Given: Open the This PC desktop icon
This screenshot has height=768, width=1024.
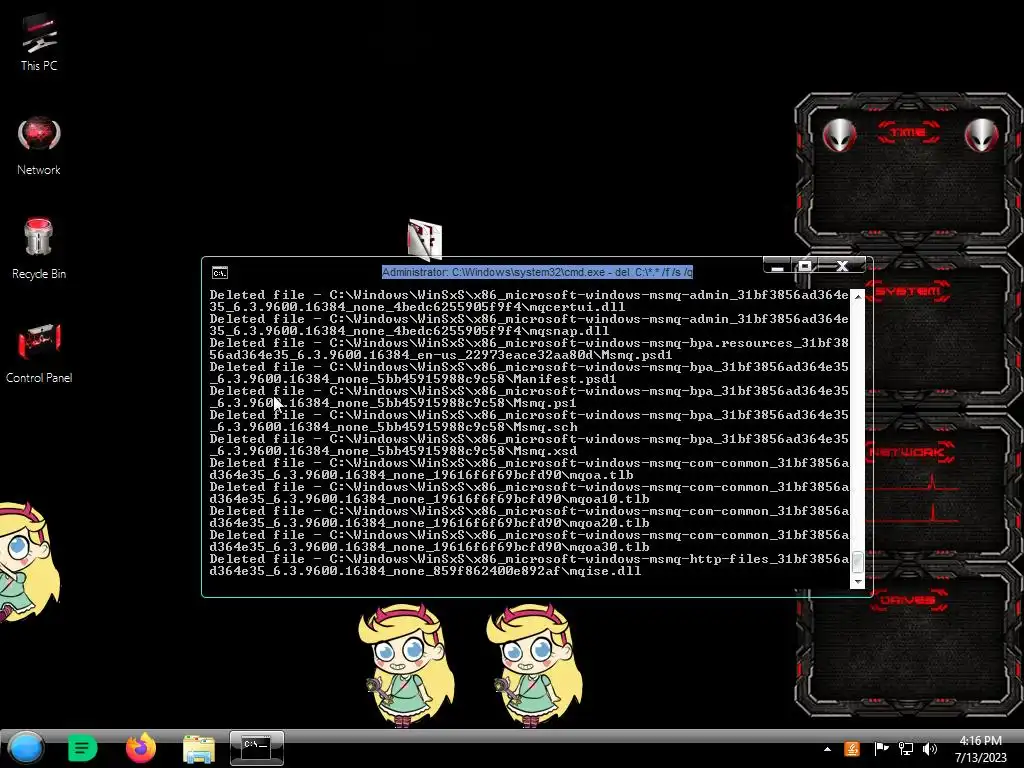Looking at the screenshot, I should 39,42.
